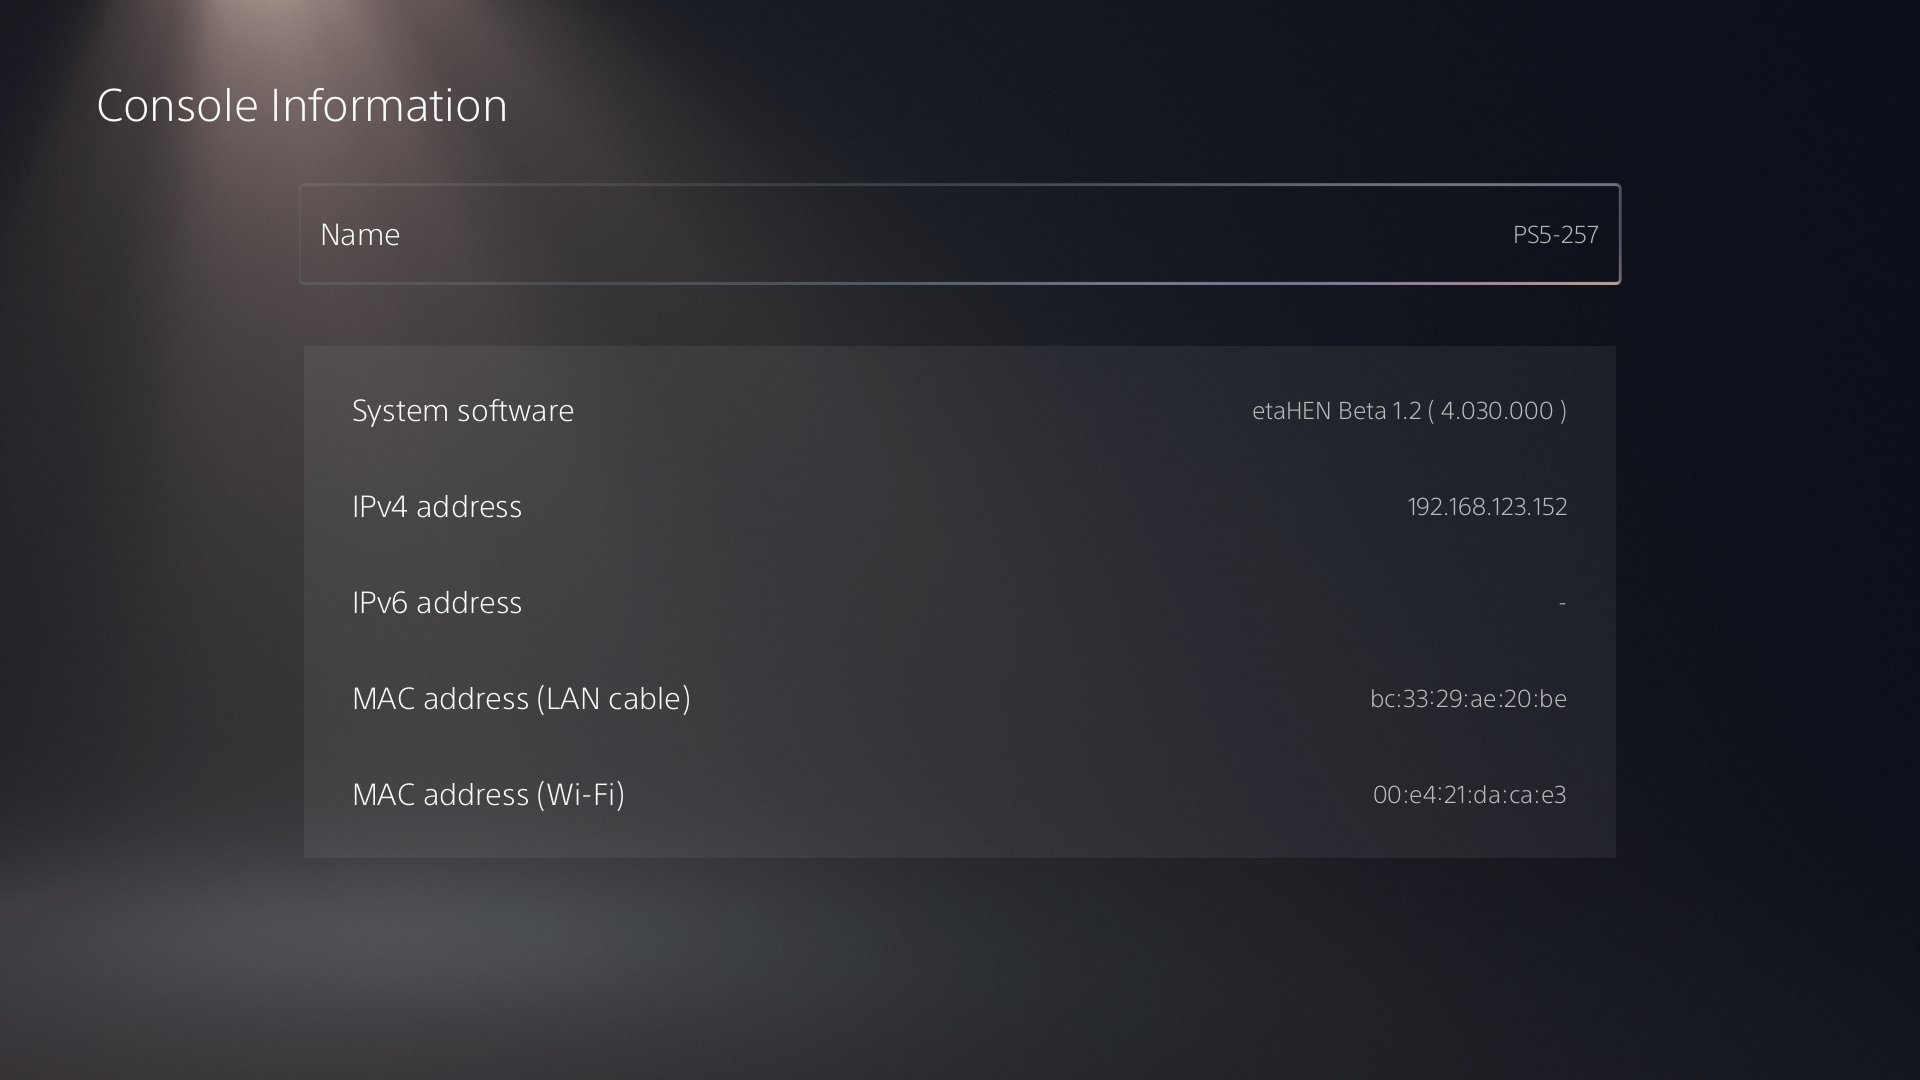Click "MAC address" text in LAN cable row
The height and width of the screenshot is (1080, 1920).
click(440, 698)
